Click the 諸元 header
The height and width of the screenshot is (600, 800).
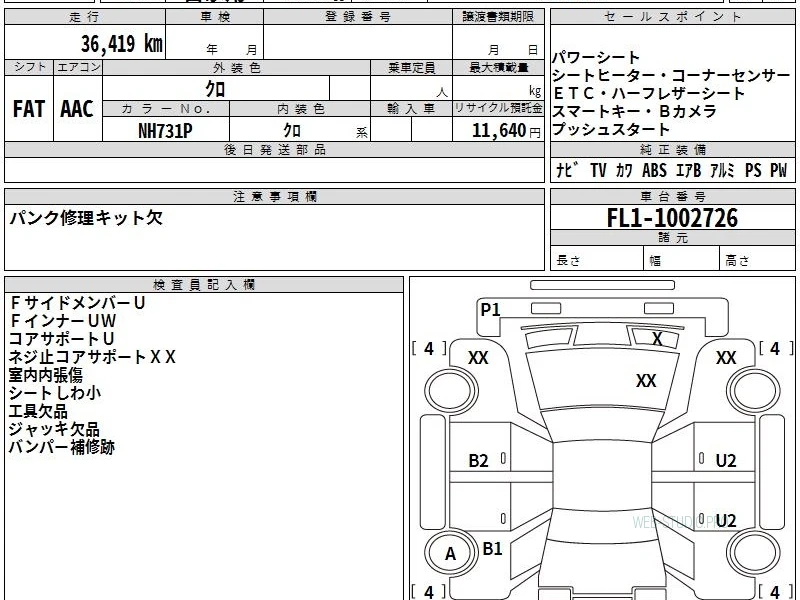672,237
